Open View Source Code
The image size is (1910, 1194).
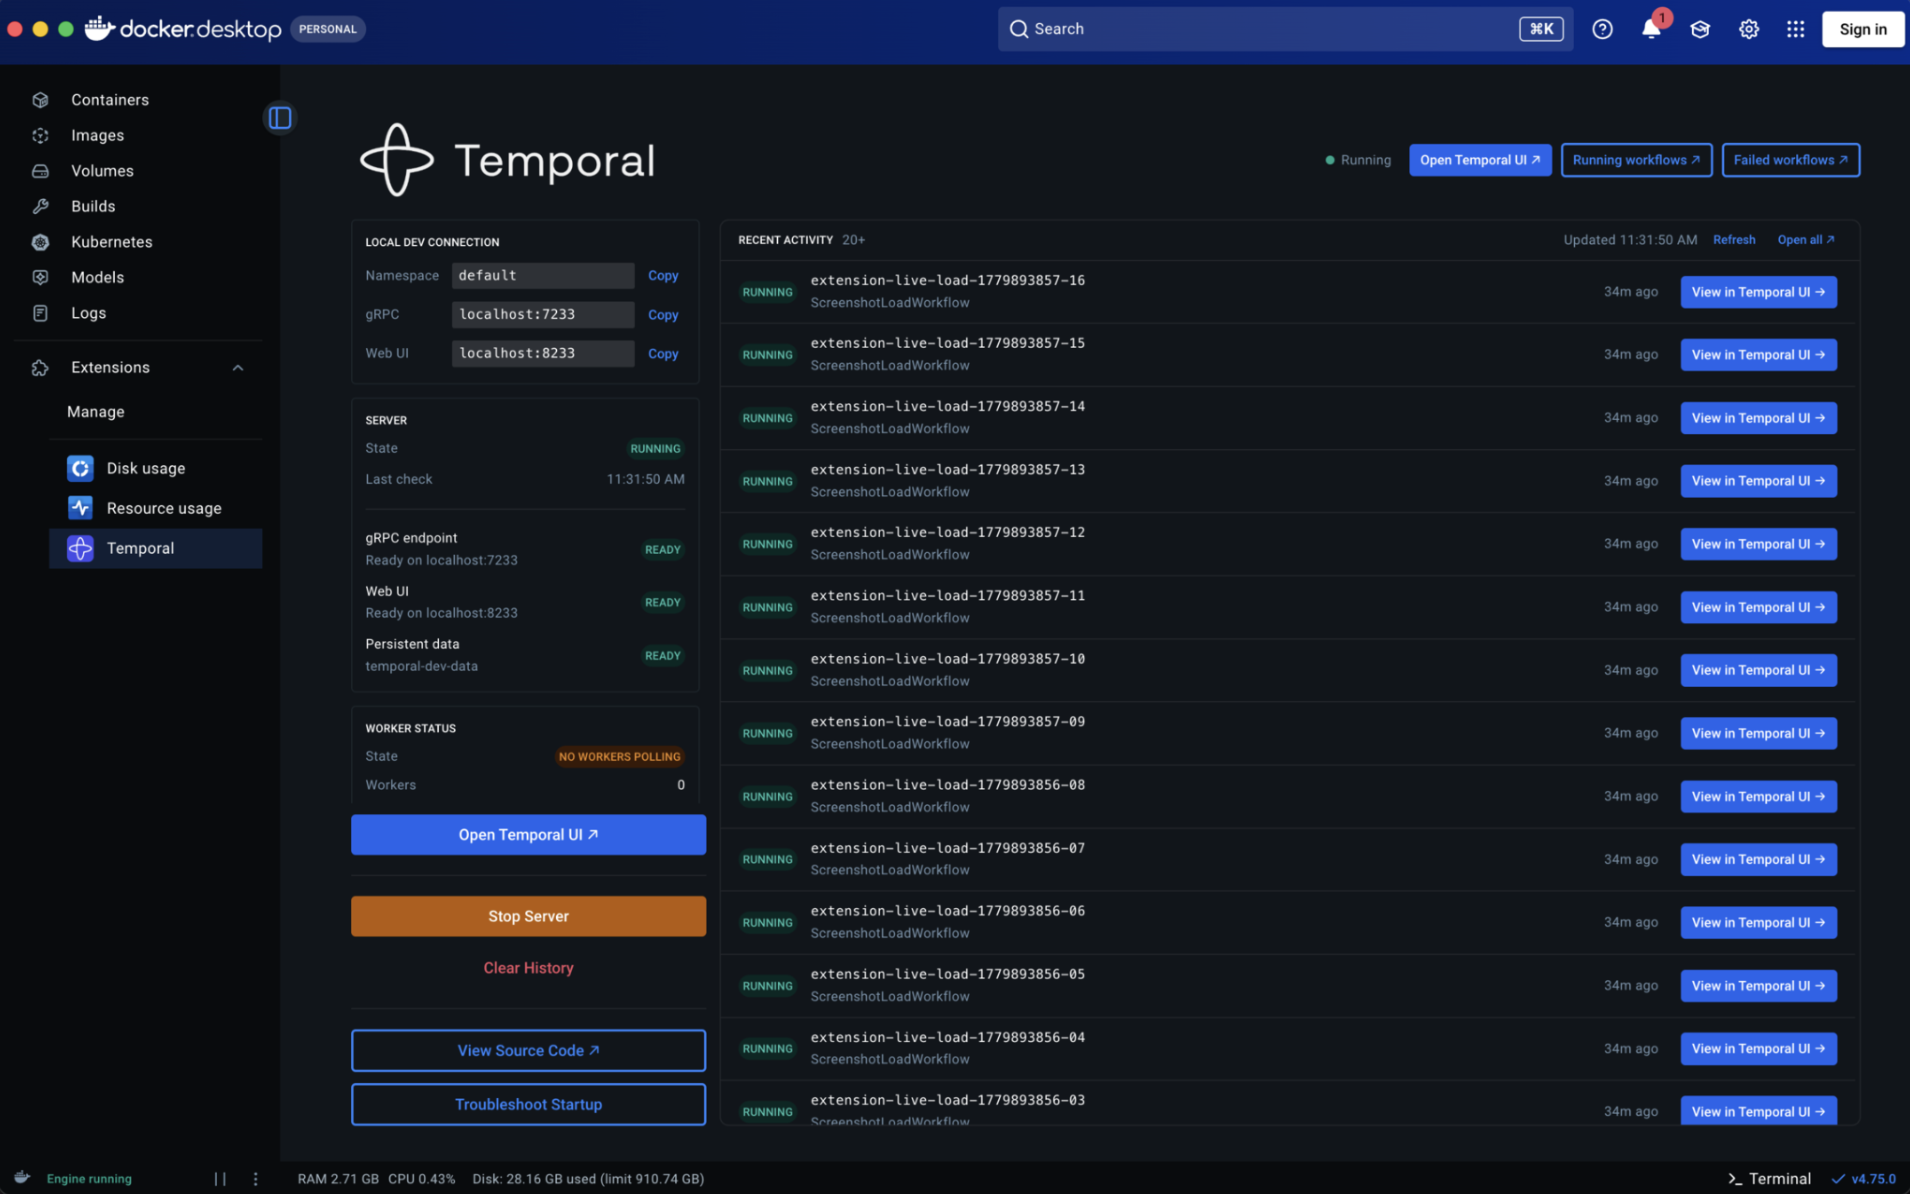click(528, 1050)
